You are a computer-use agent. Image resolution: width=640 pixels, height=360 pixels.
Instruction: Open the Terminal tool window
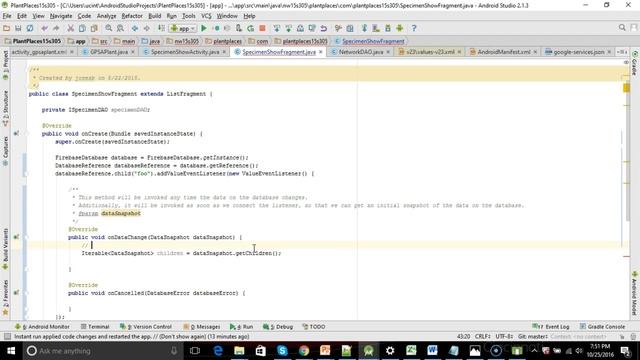click(95, 327)
